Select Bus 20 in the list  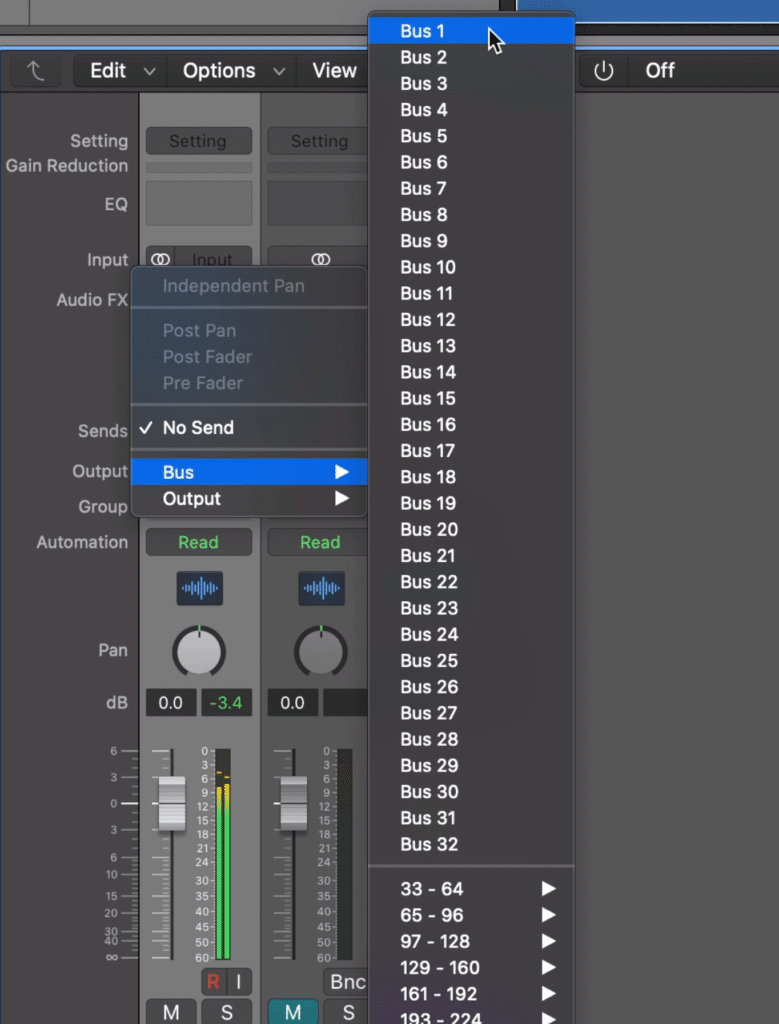(x=471, y=530)
